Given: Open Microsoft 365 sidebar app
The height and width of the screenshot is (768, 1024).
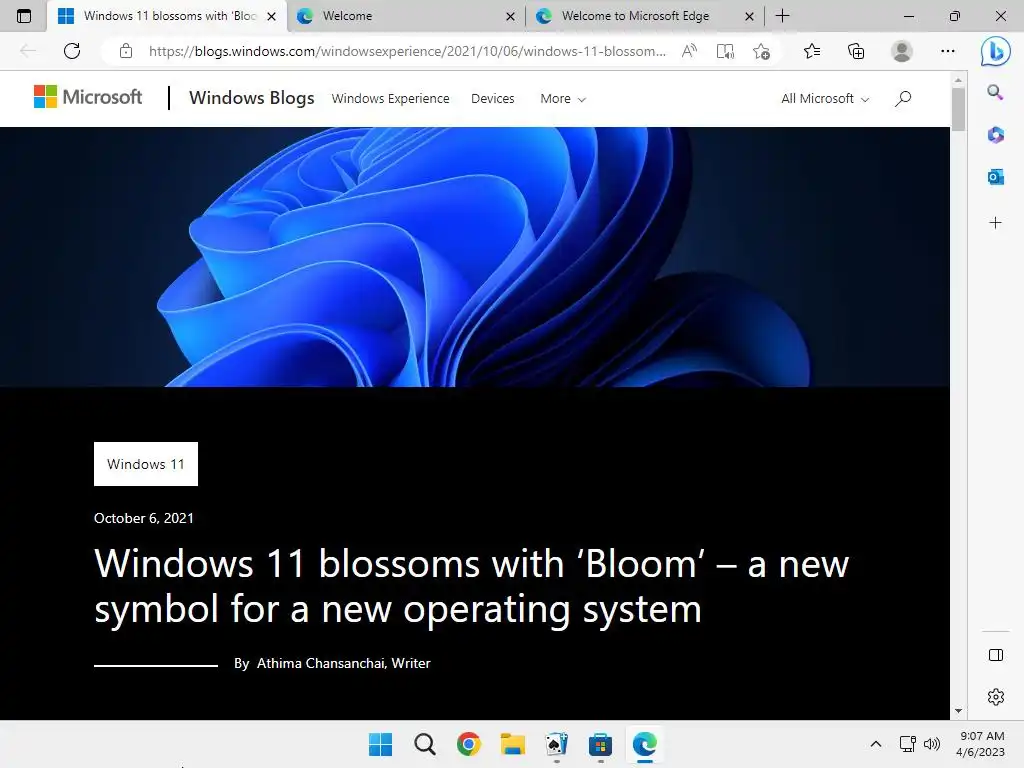Looking at the screenshot, I should [995, 135].
